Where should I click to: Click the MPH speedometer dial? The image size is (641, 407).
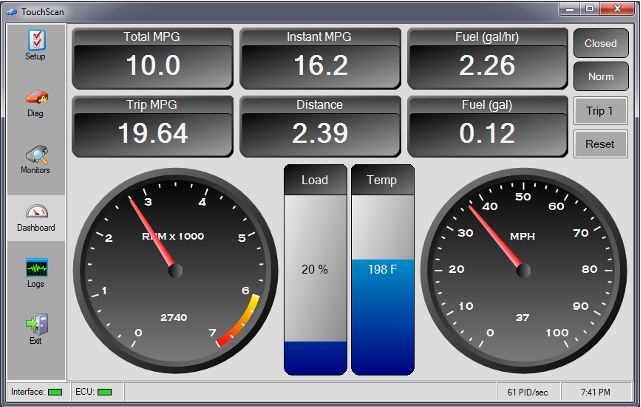pyautogui.click(x=522, y=270)
